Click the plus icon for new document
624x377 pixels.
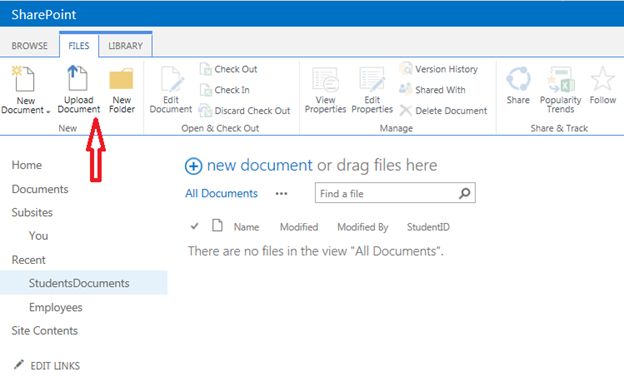point(193,166)
